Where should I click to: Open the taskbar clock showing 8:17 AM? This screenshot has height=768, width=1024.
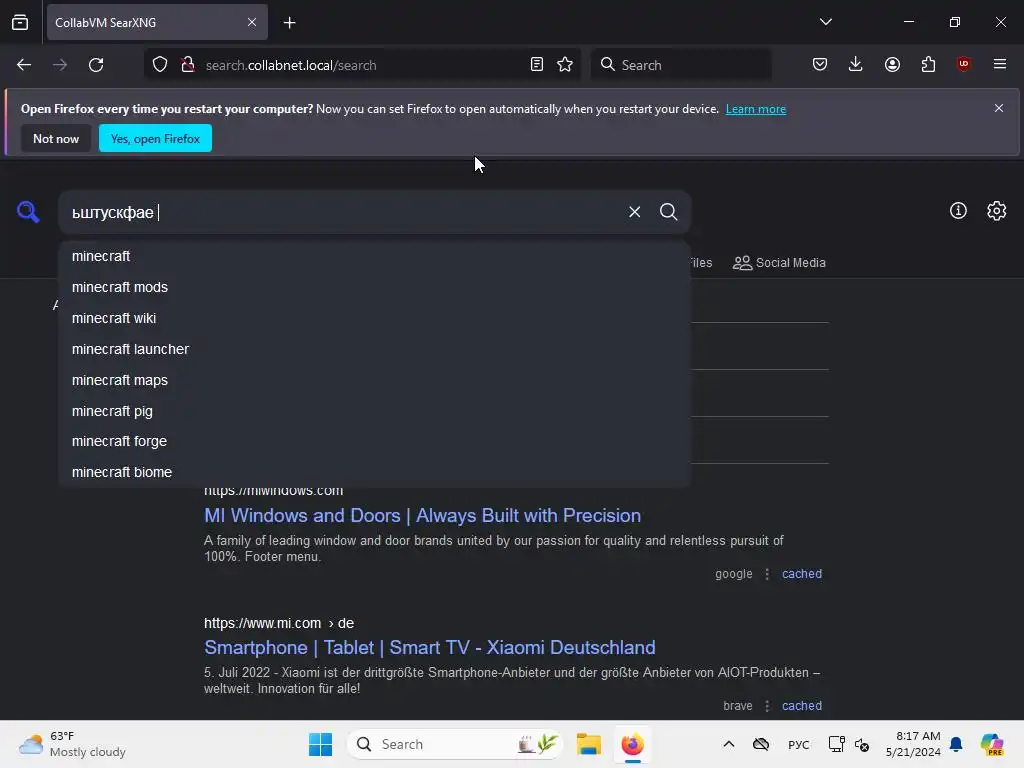click(913, 744)
